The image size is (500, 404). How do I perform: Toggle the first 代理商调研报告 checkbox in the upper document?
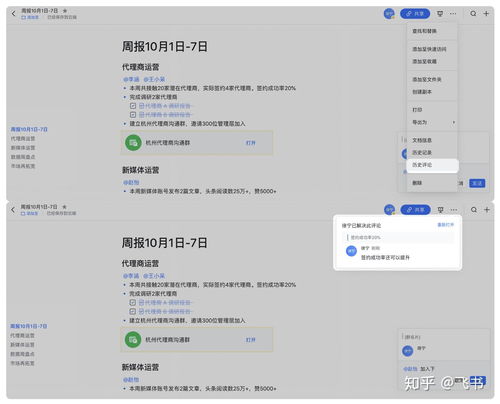(x=133, y=106)
